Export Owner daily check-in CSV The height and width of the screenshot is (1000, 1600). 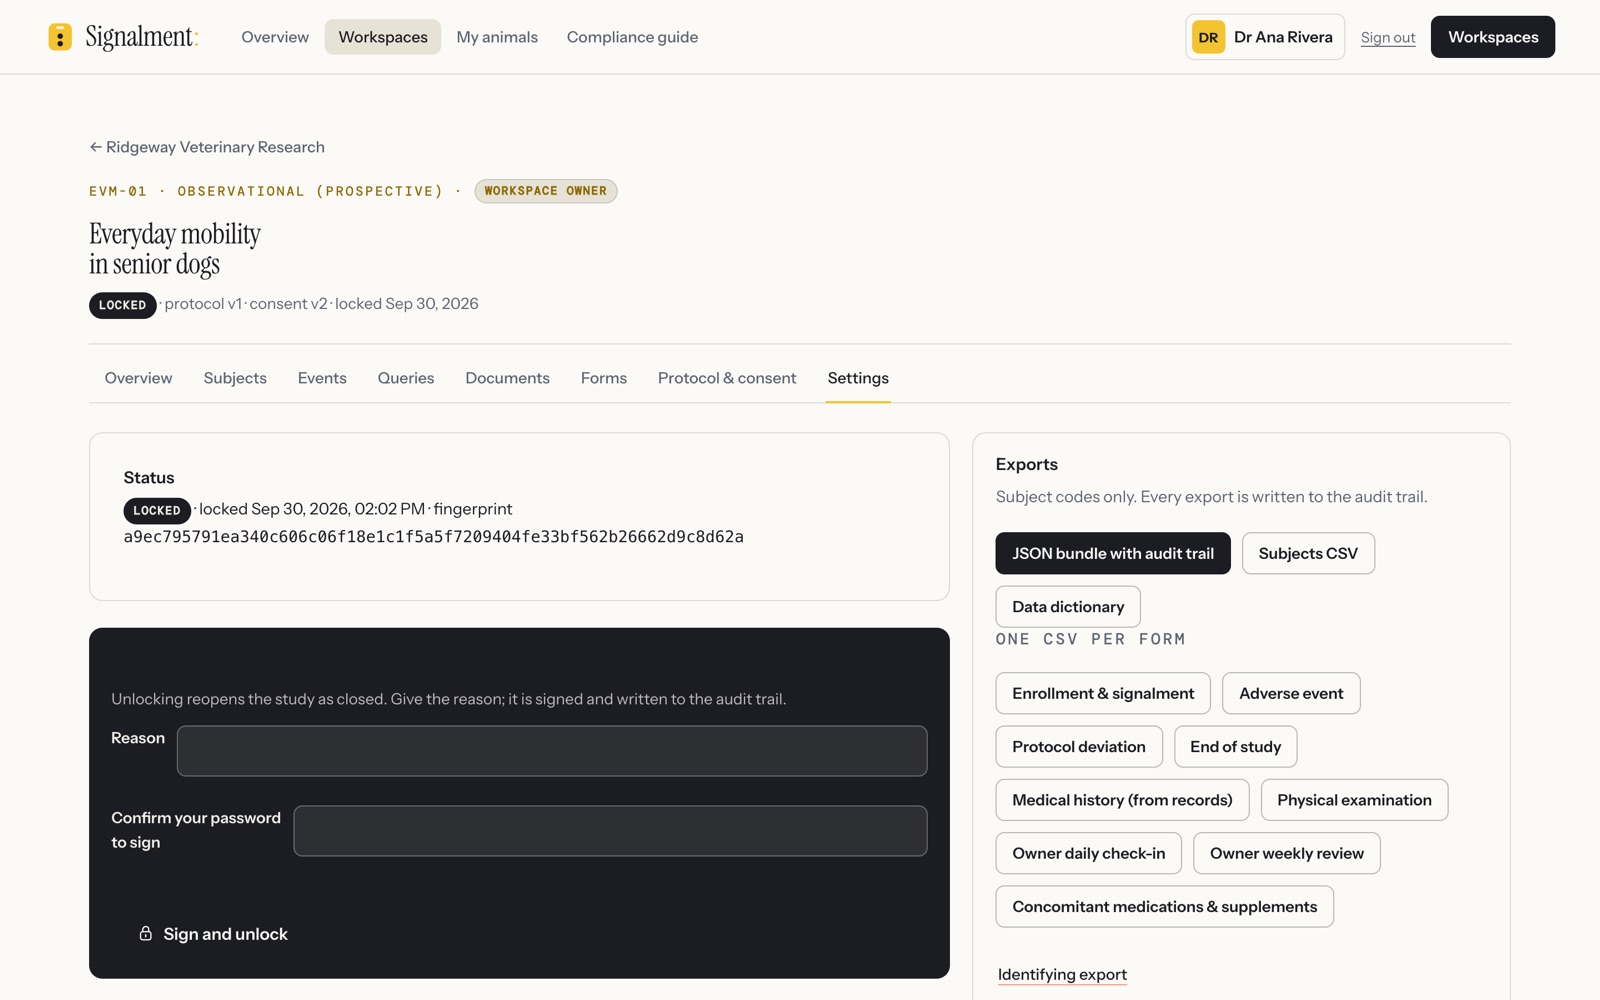click(x=1089, y=853)
